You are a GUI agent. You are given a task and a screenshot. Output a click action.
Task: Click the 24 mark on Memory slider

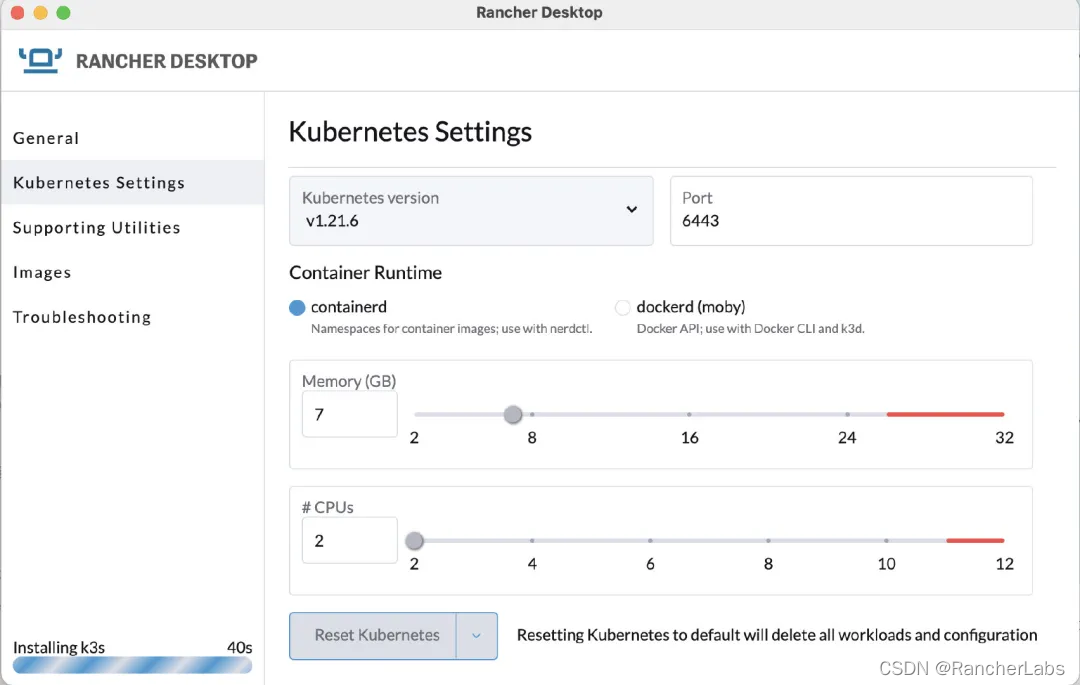coord(847,438)
